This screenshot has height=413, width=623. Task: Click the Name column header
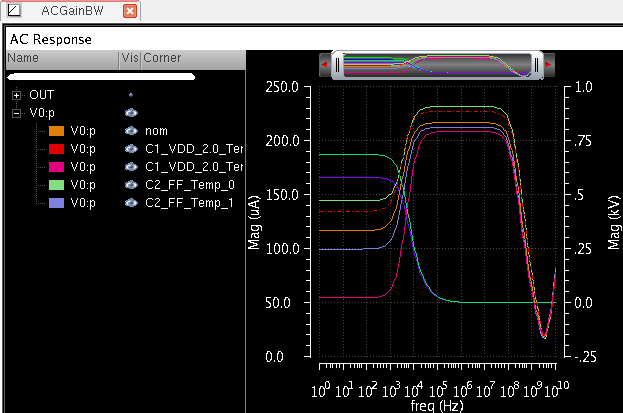coord(23,58)
